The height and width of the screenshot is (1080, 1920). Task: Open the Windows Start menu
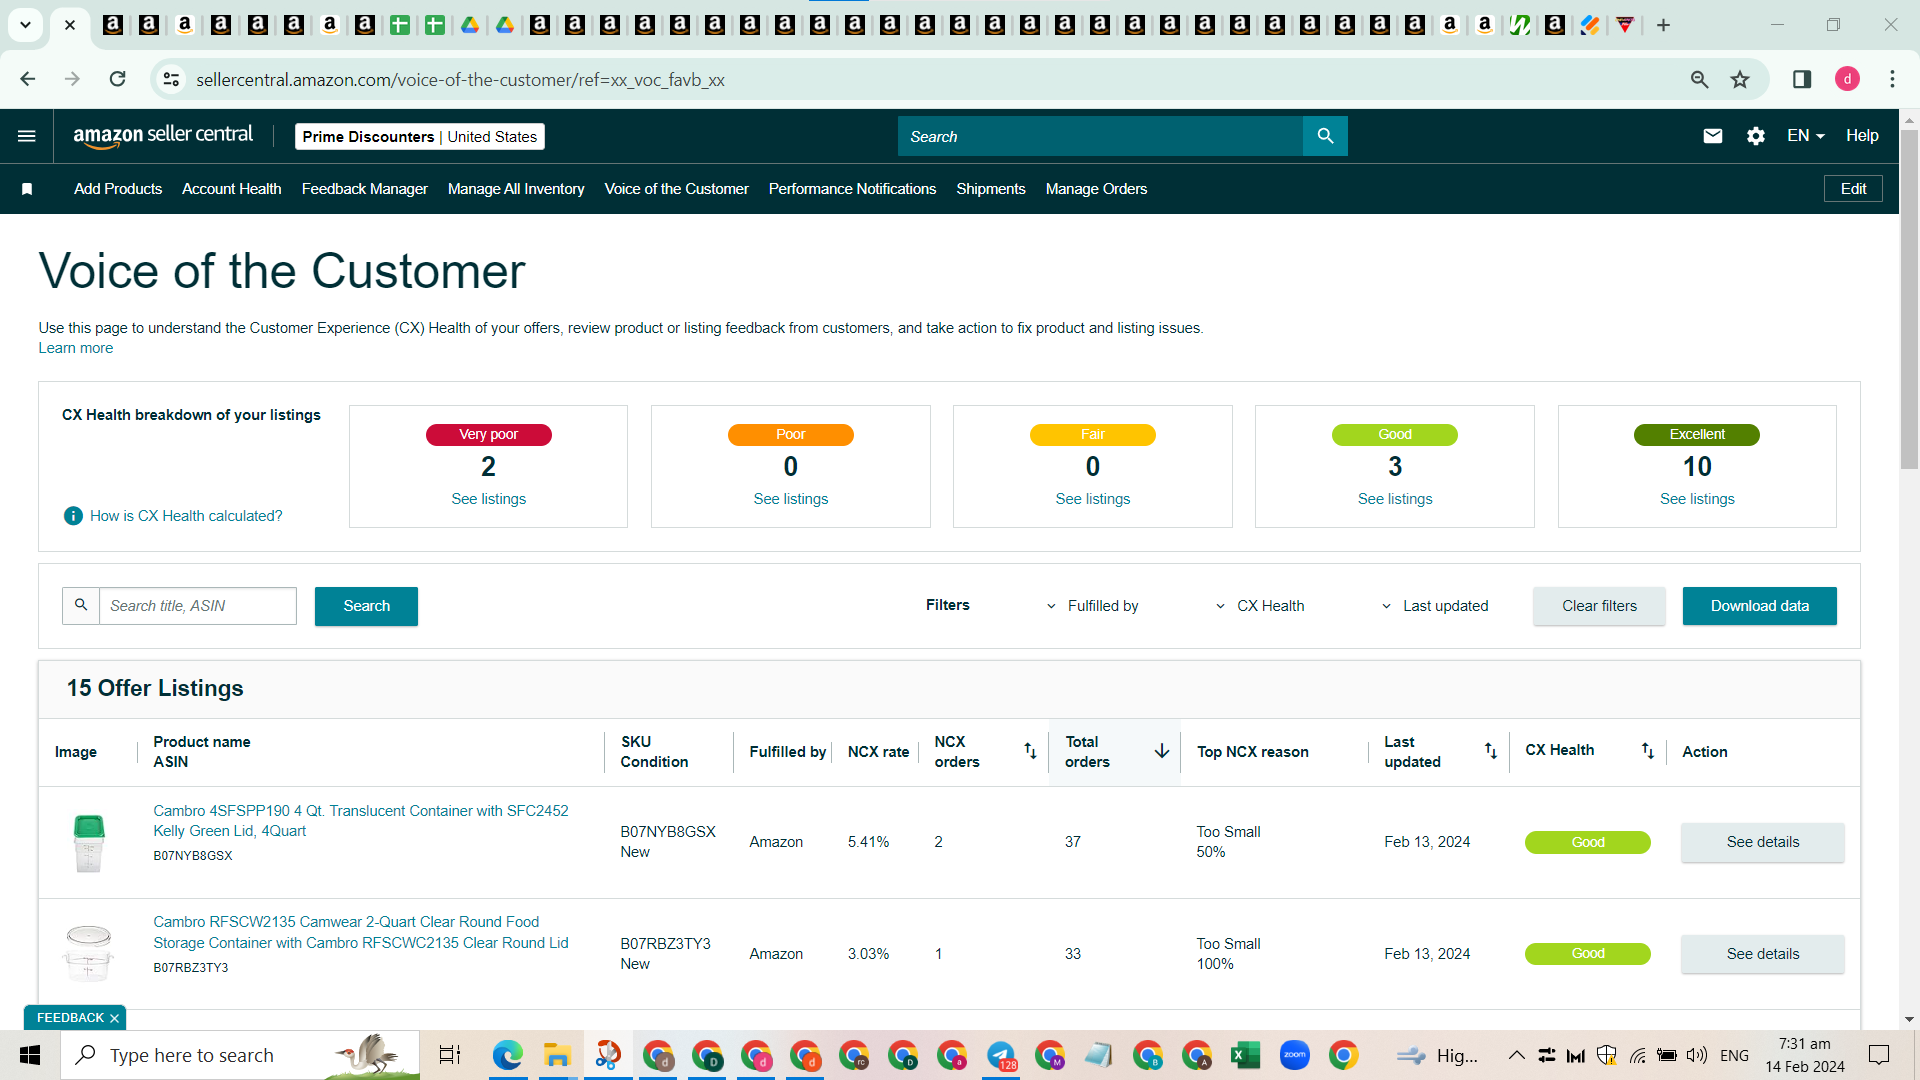coord(30,1055)
